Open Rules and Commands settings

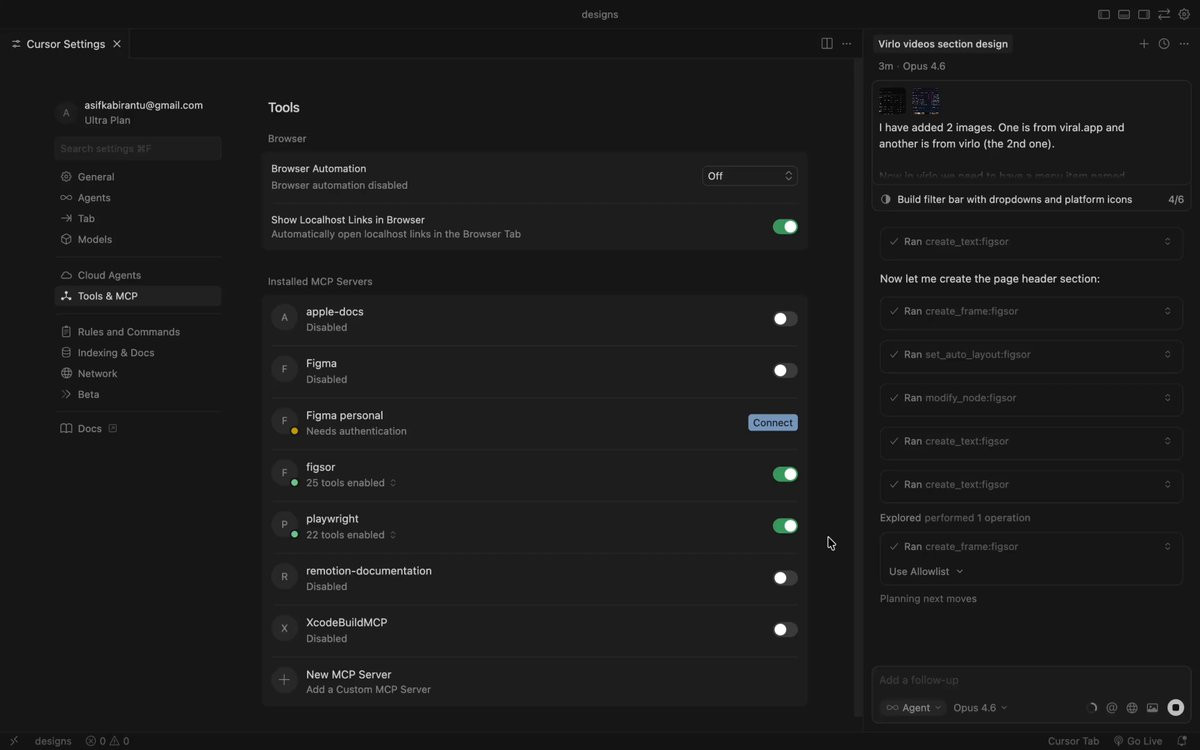click(x=138, y=332)
